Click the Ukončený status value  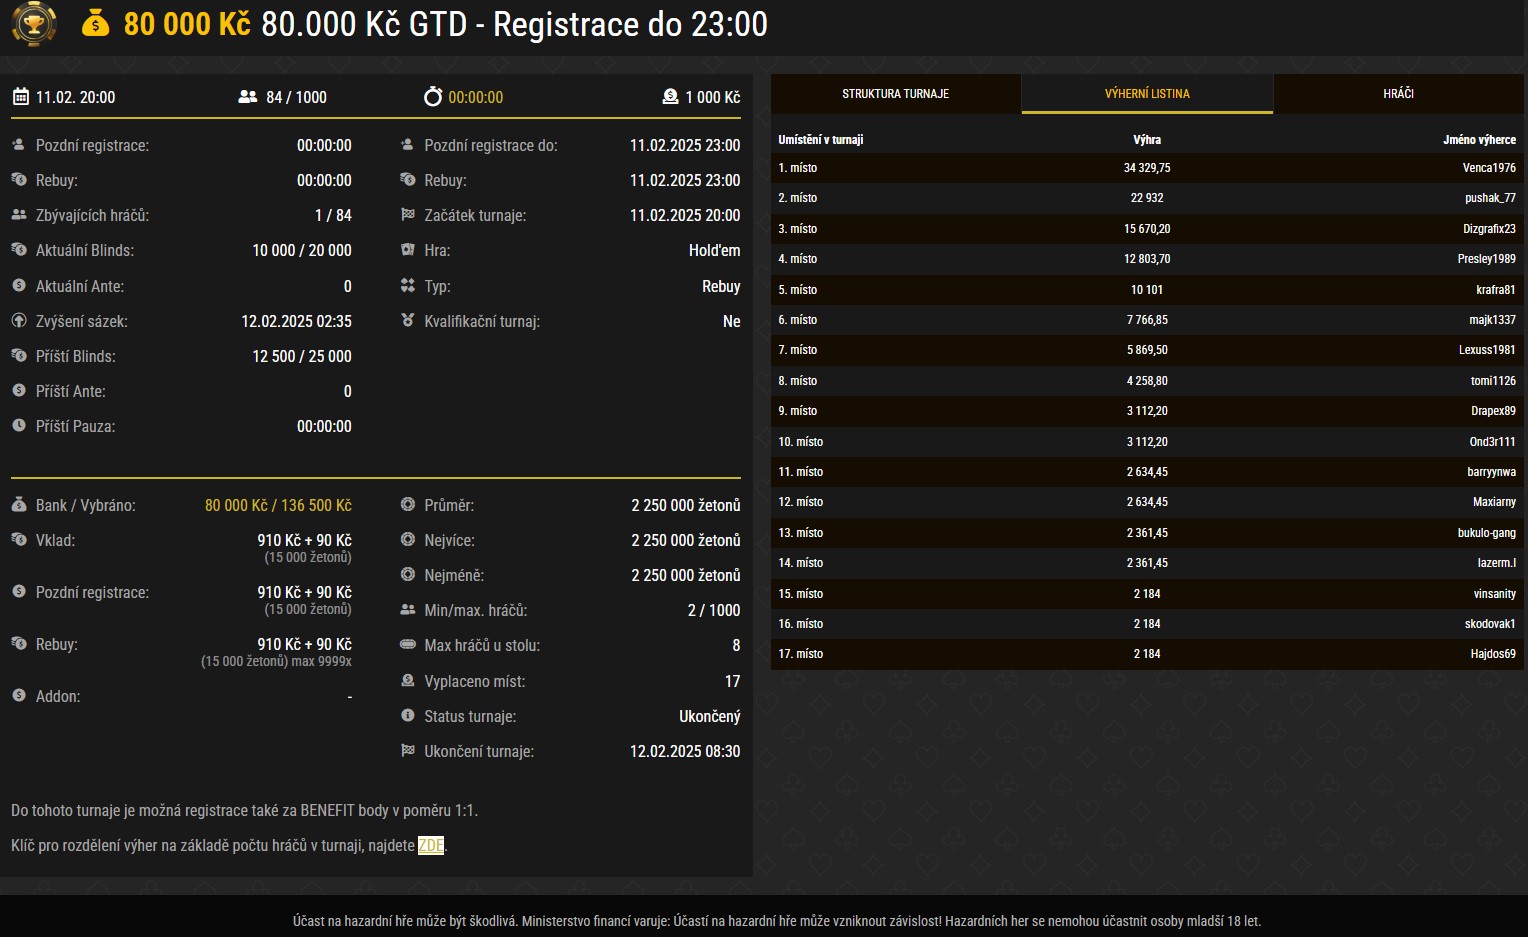click(710, 716)
